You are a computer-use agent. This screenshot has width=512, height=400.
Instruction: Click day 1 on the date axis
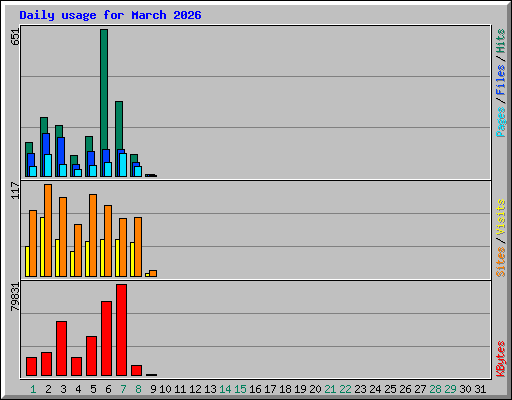[x=33, y=389]
